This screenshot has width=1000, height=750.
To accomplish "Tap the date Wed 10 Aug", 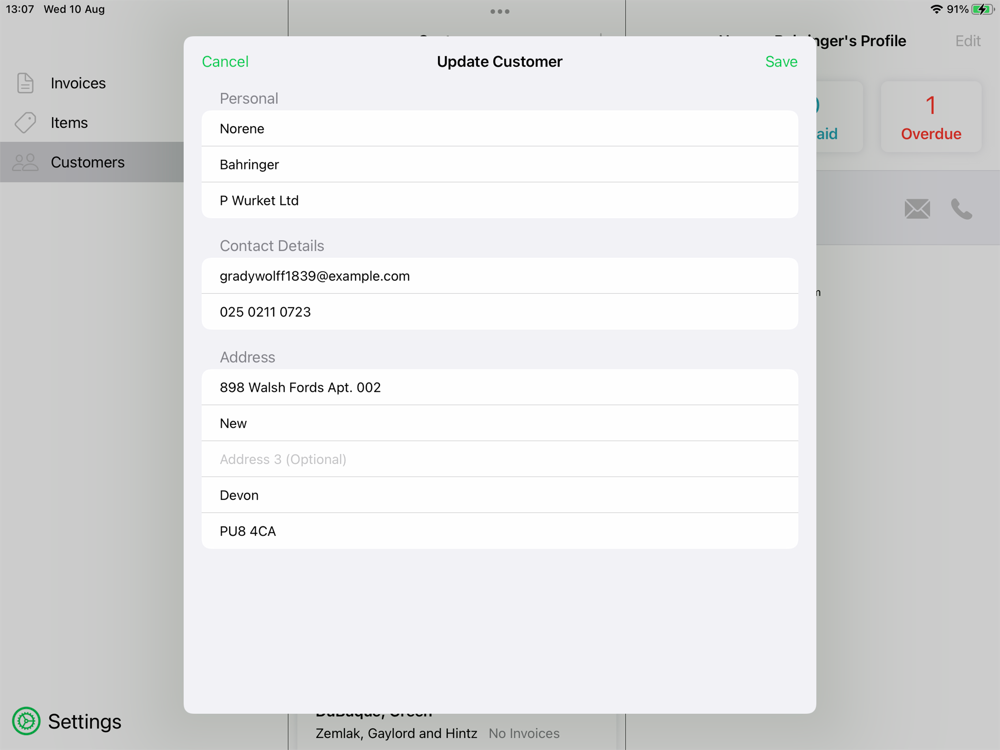I will (74, 9).
